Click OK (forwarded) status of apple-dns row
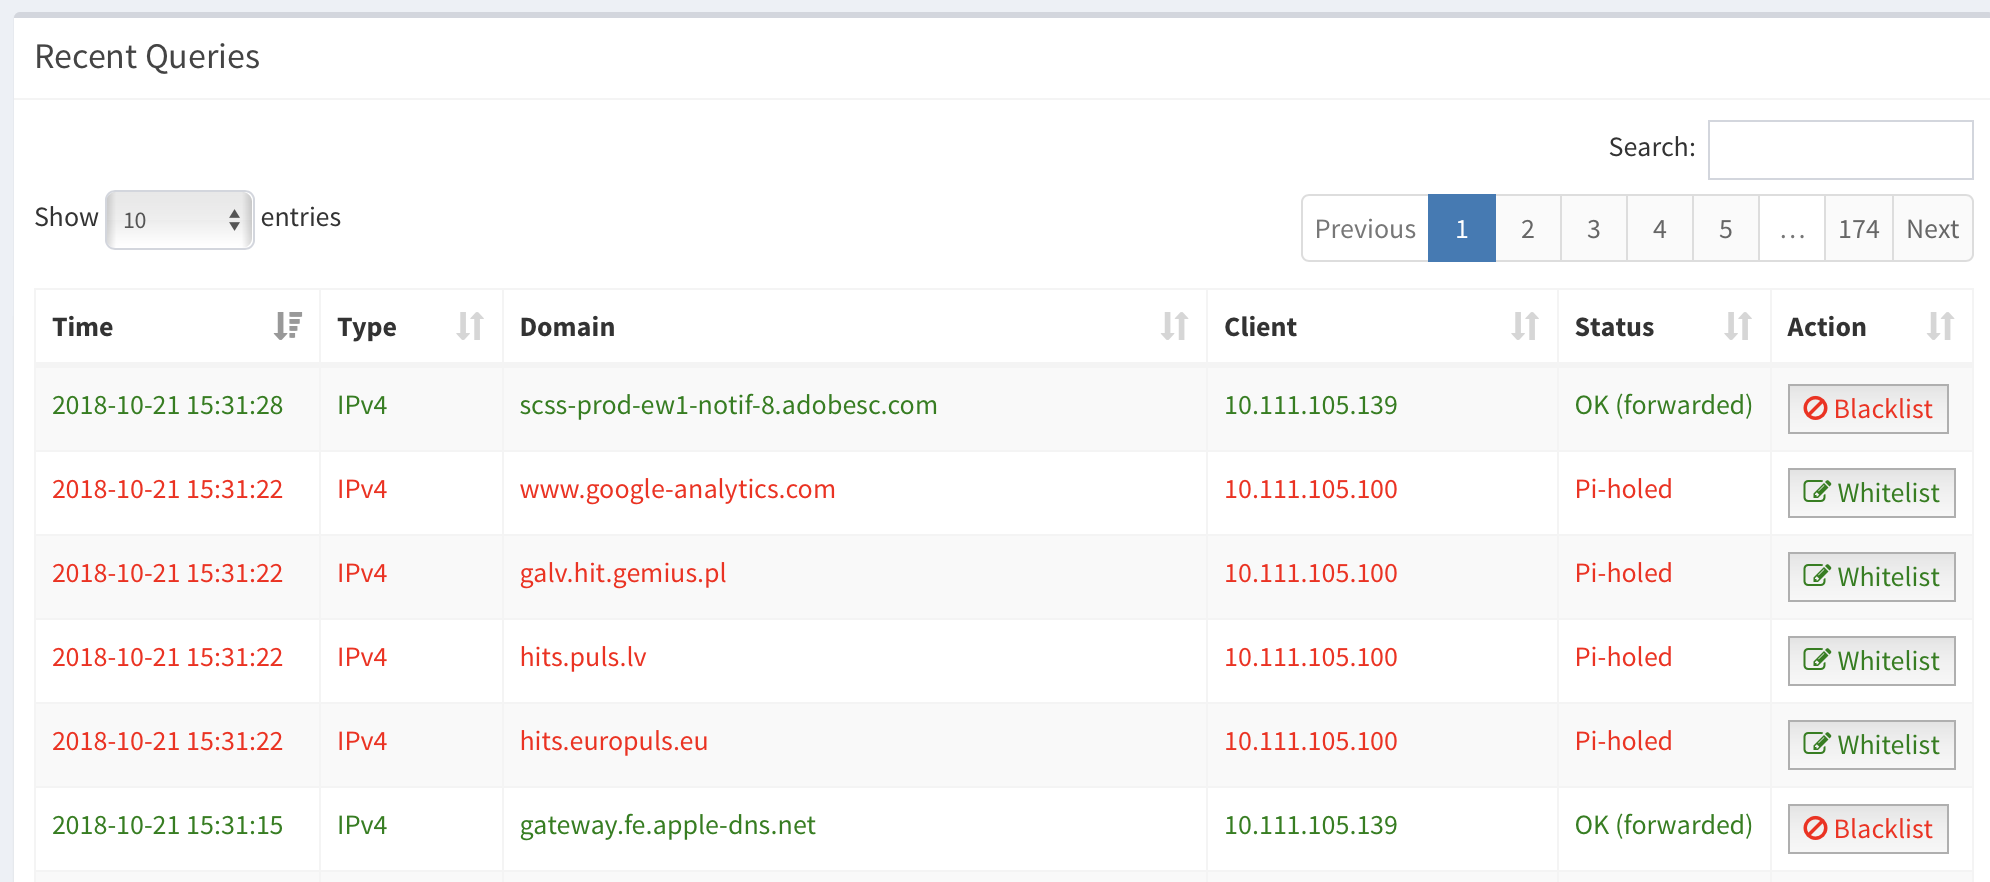1990x882 pixels. point(1663,825)
